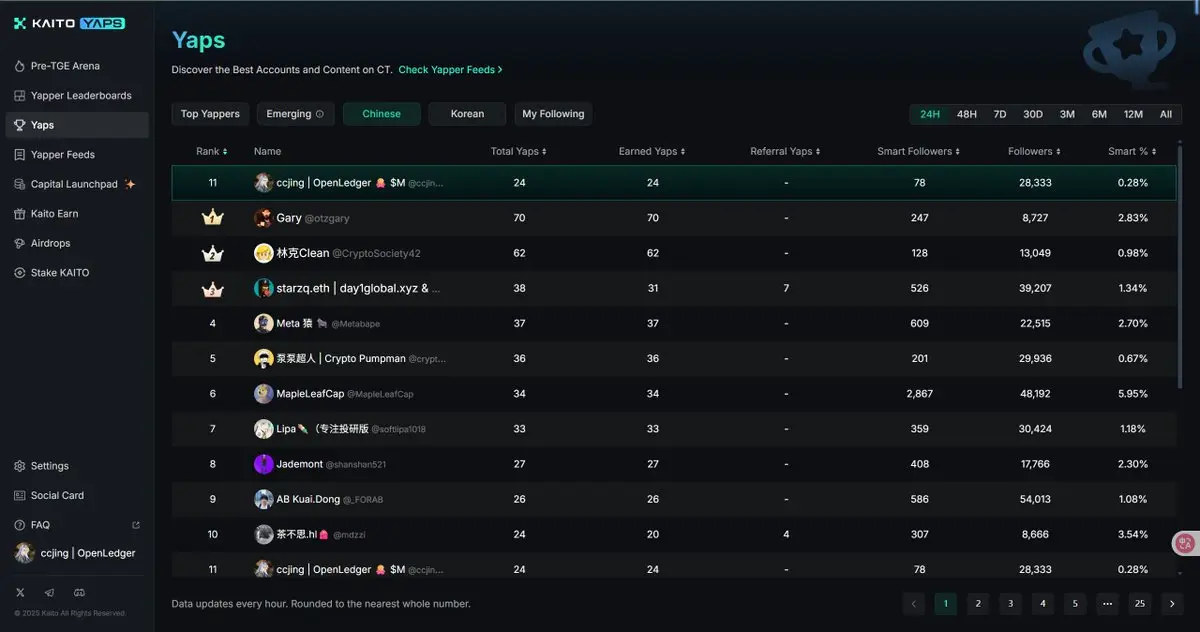Go to page 2
Screen dimensions: 1200x632
click(978, 603)
